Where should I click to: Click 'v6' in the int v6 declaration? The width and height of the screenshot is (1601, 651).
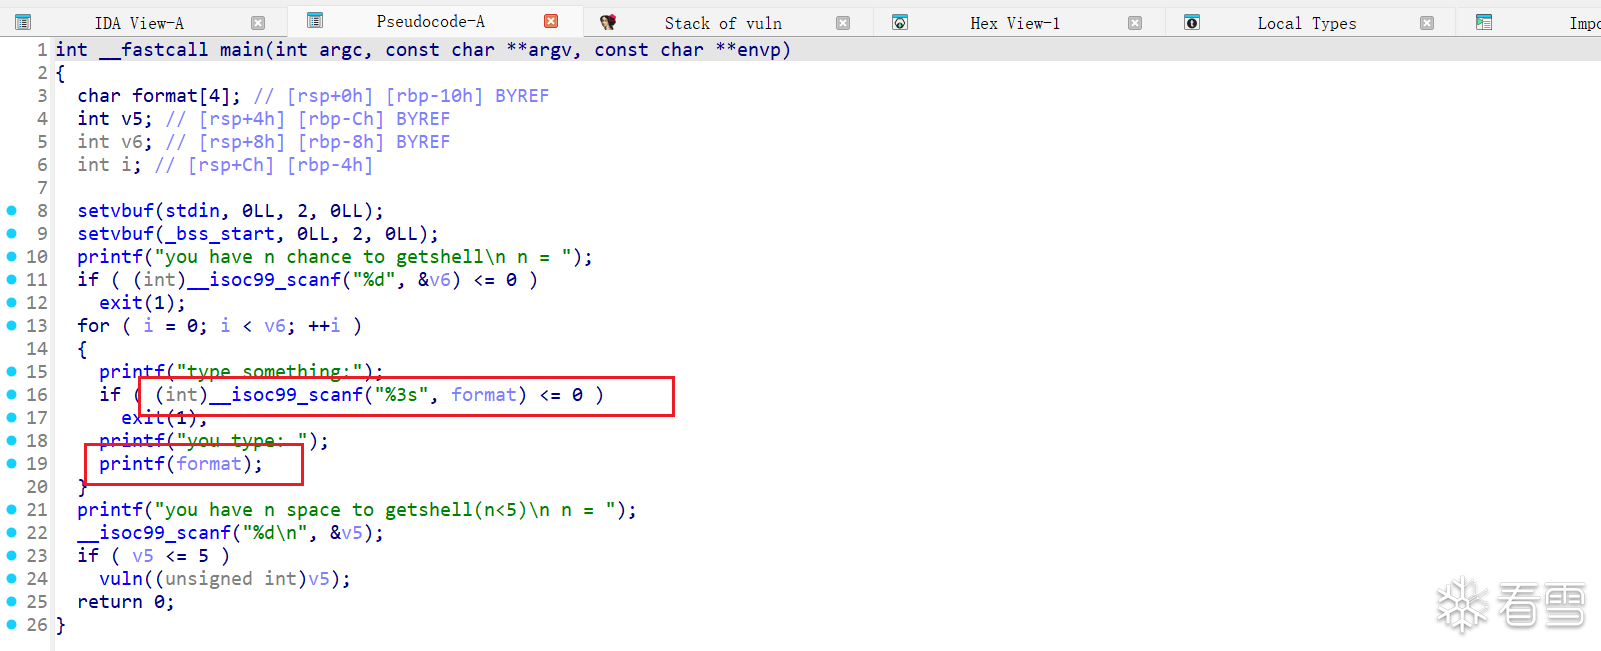(x=132, y=142)
